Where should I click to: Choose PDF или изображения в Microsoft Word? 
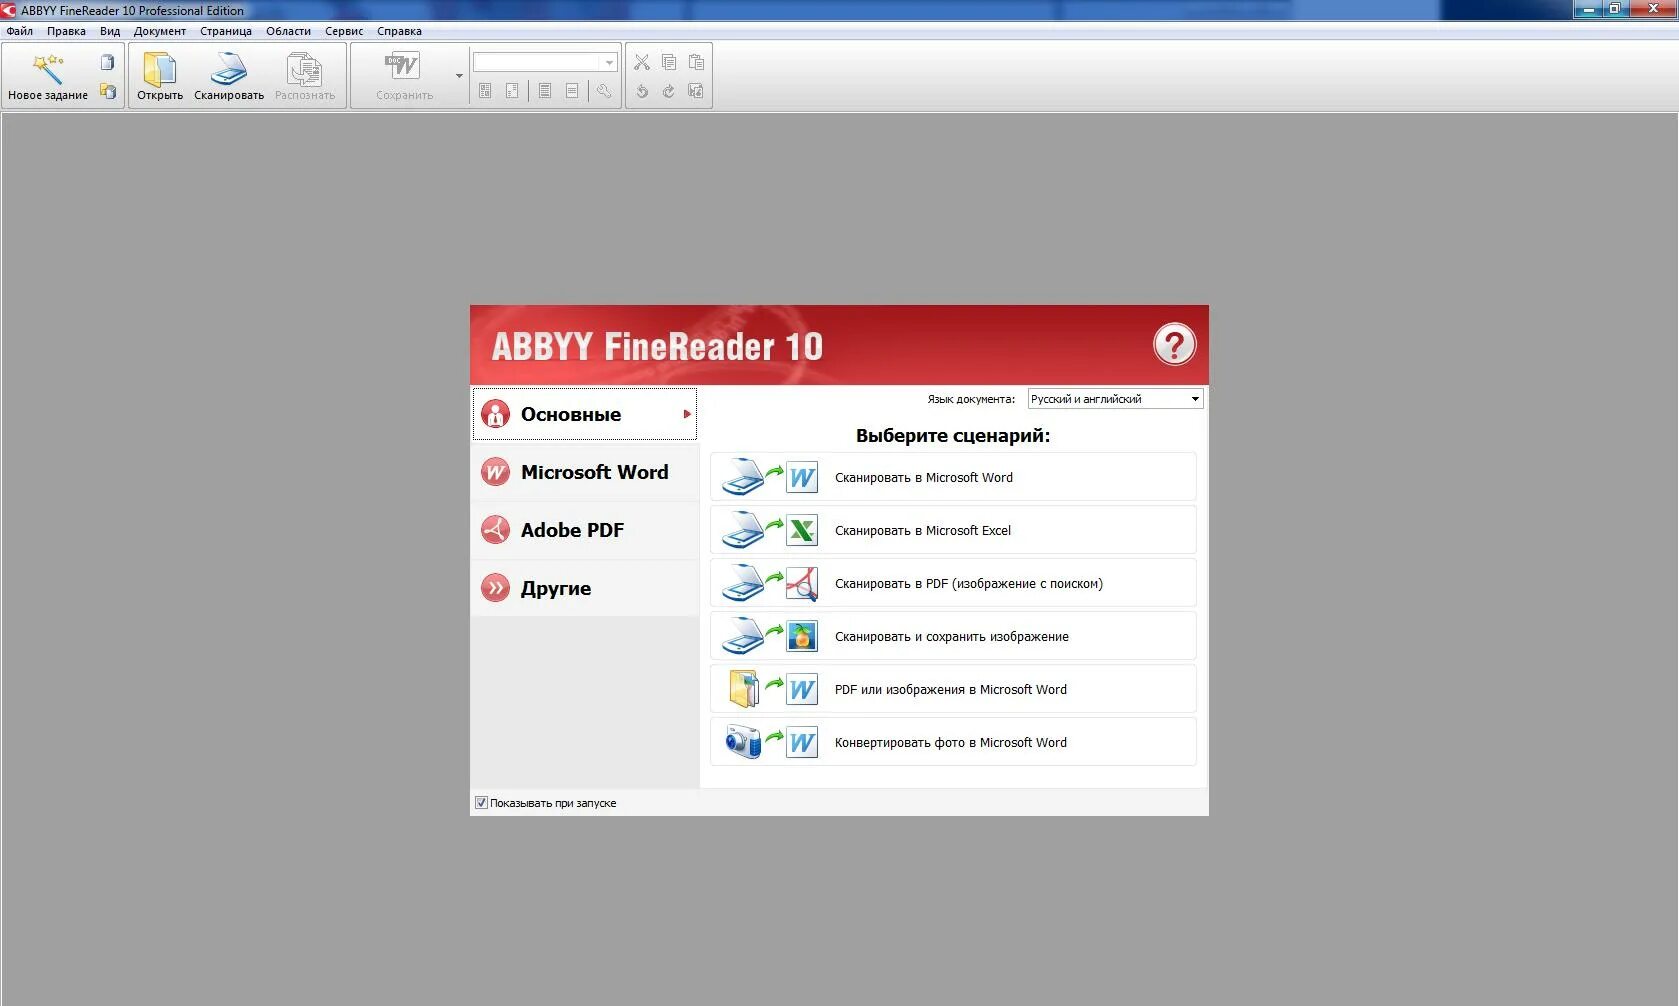(x=953, y=689)
